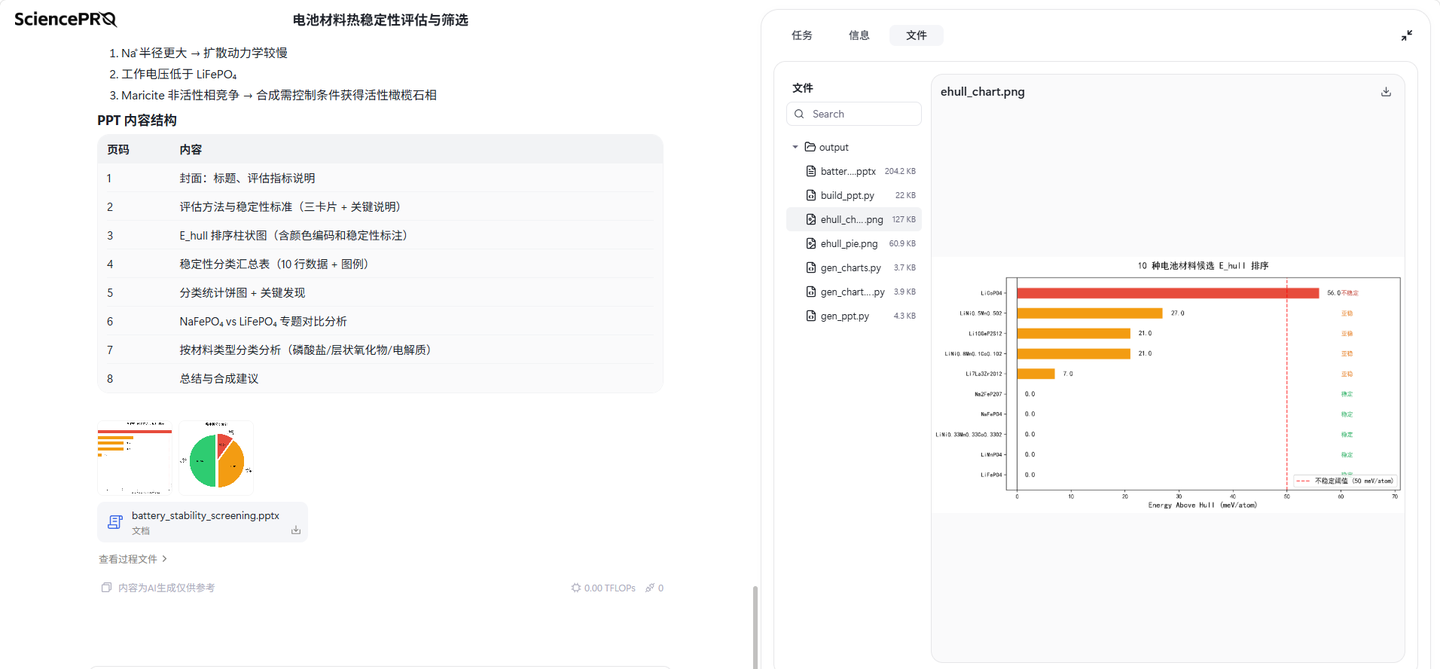Click table row 总结与合成建议
The height and width of the screenshot is (669, 1440).
(x=380, y=378)
